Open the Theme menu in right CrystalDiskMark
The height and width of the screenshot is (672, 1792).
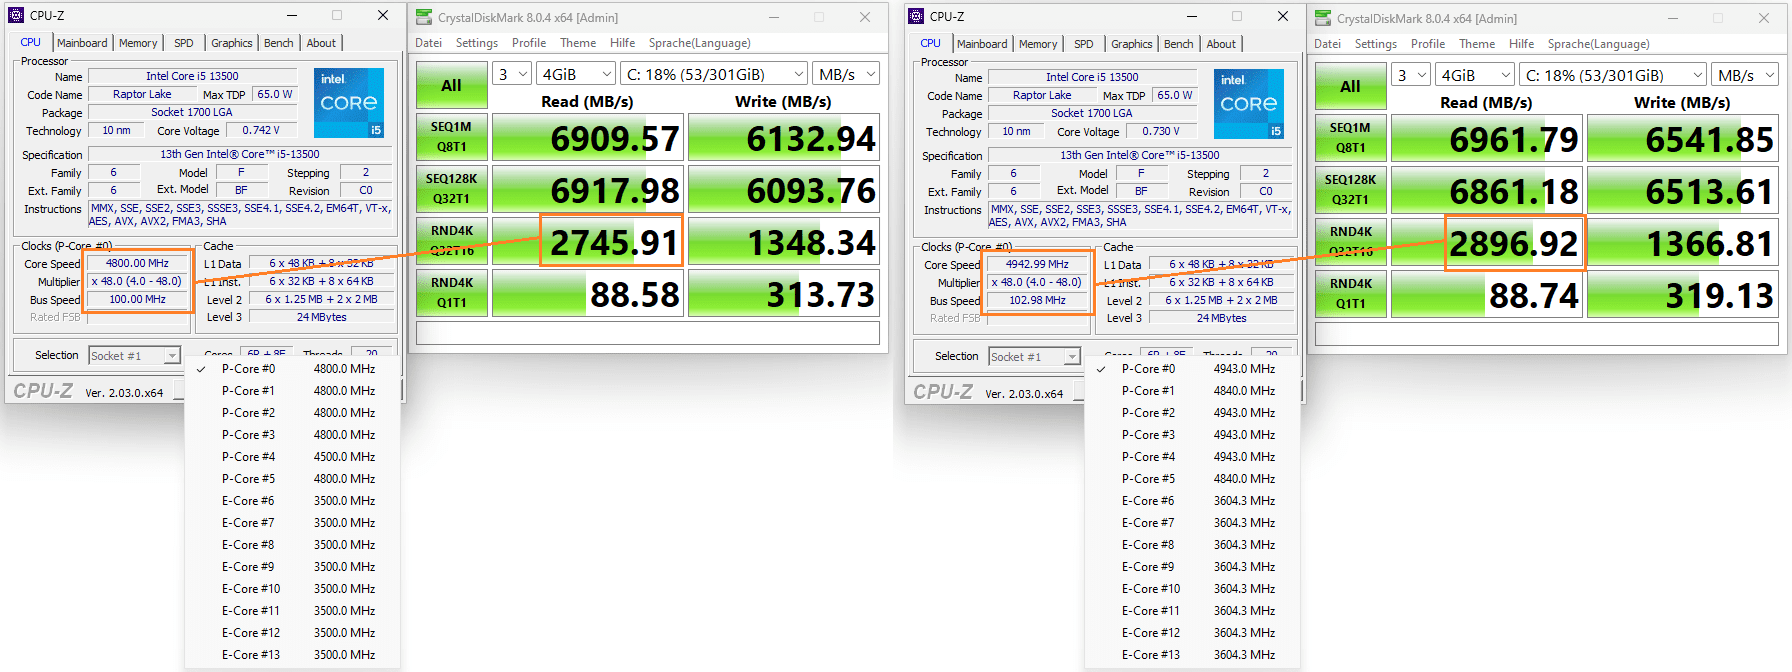click(1477, 44)
